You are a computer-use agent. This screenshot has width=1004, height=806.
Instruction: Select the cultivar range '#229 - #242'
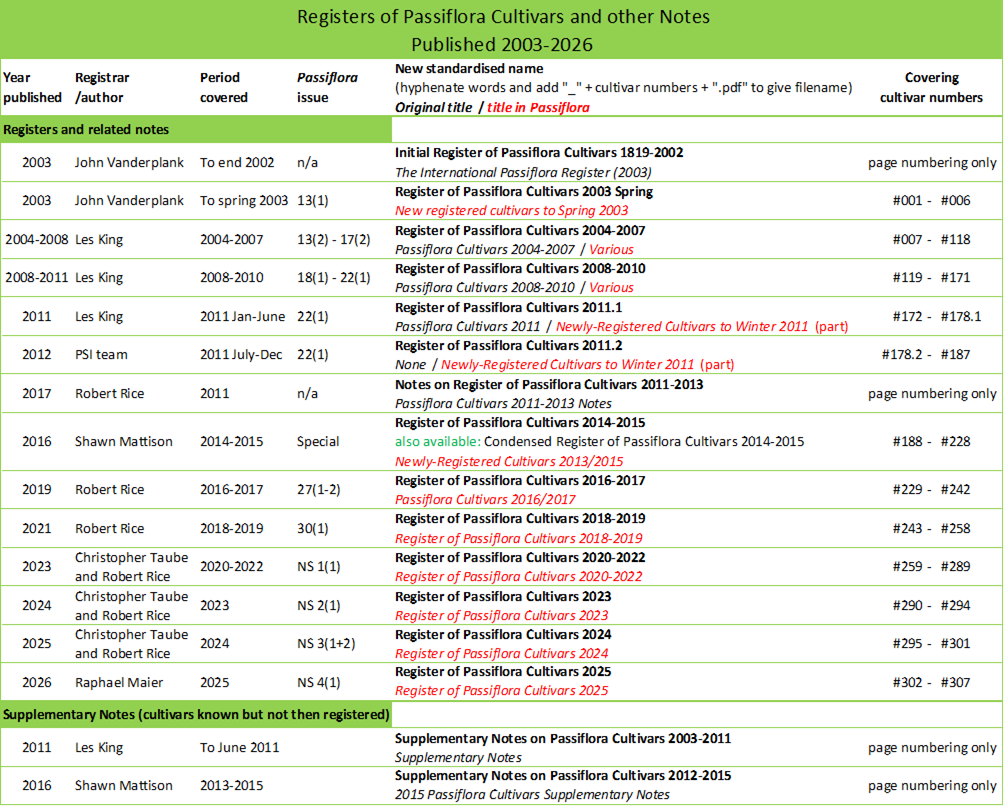[x=931, y=489]
